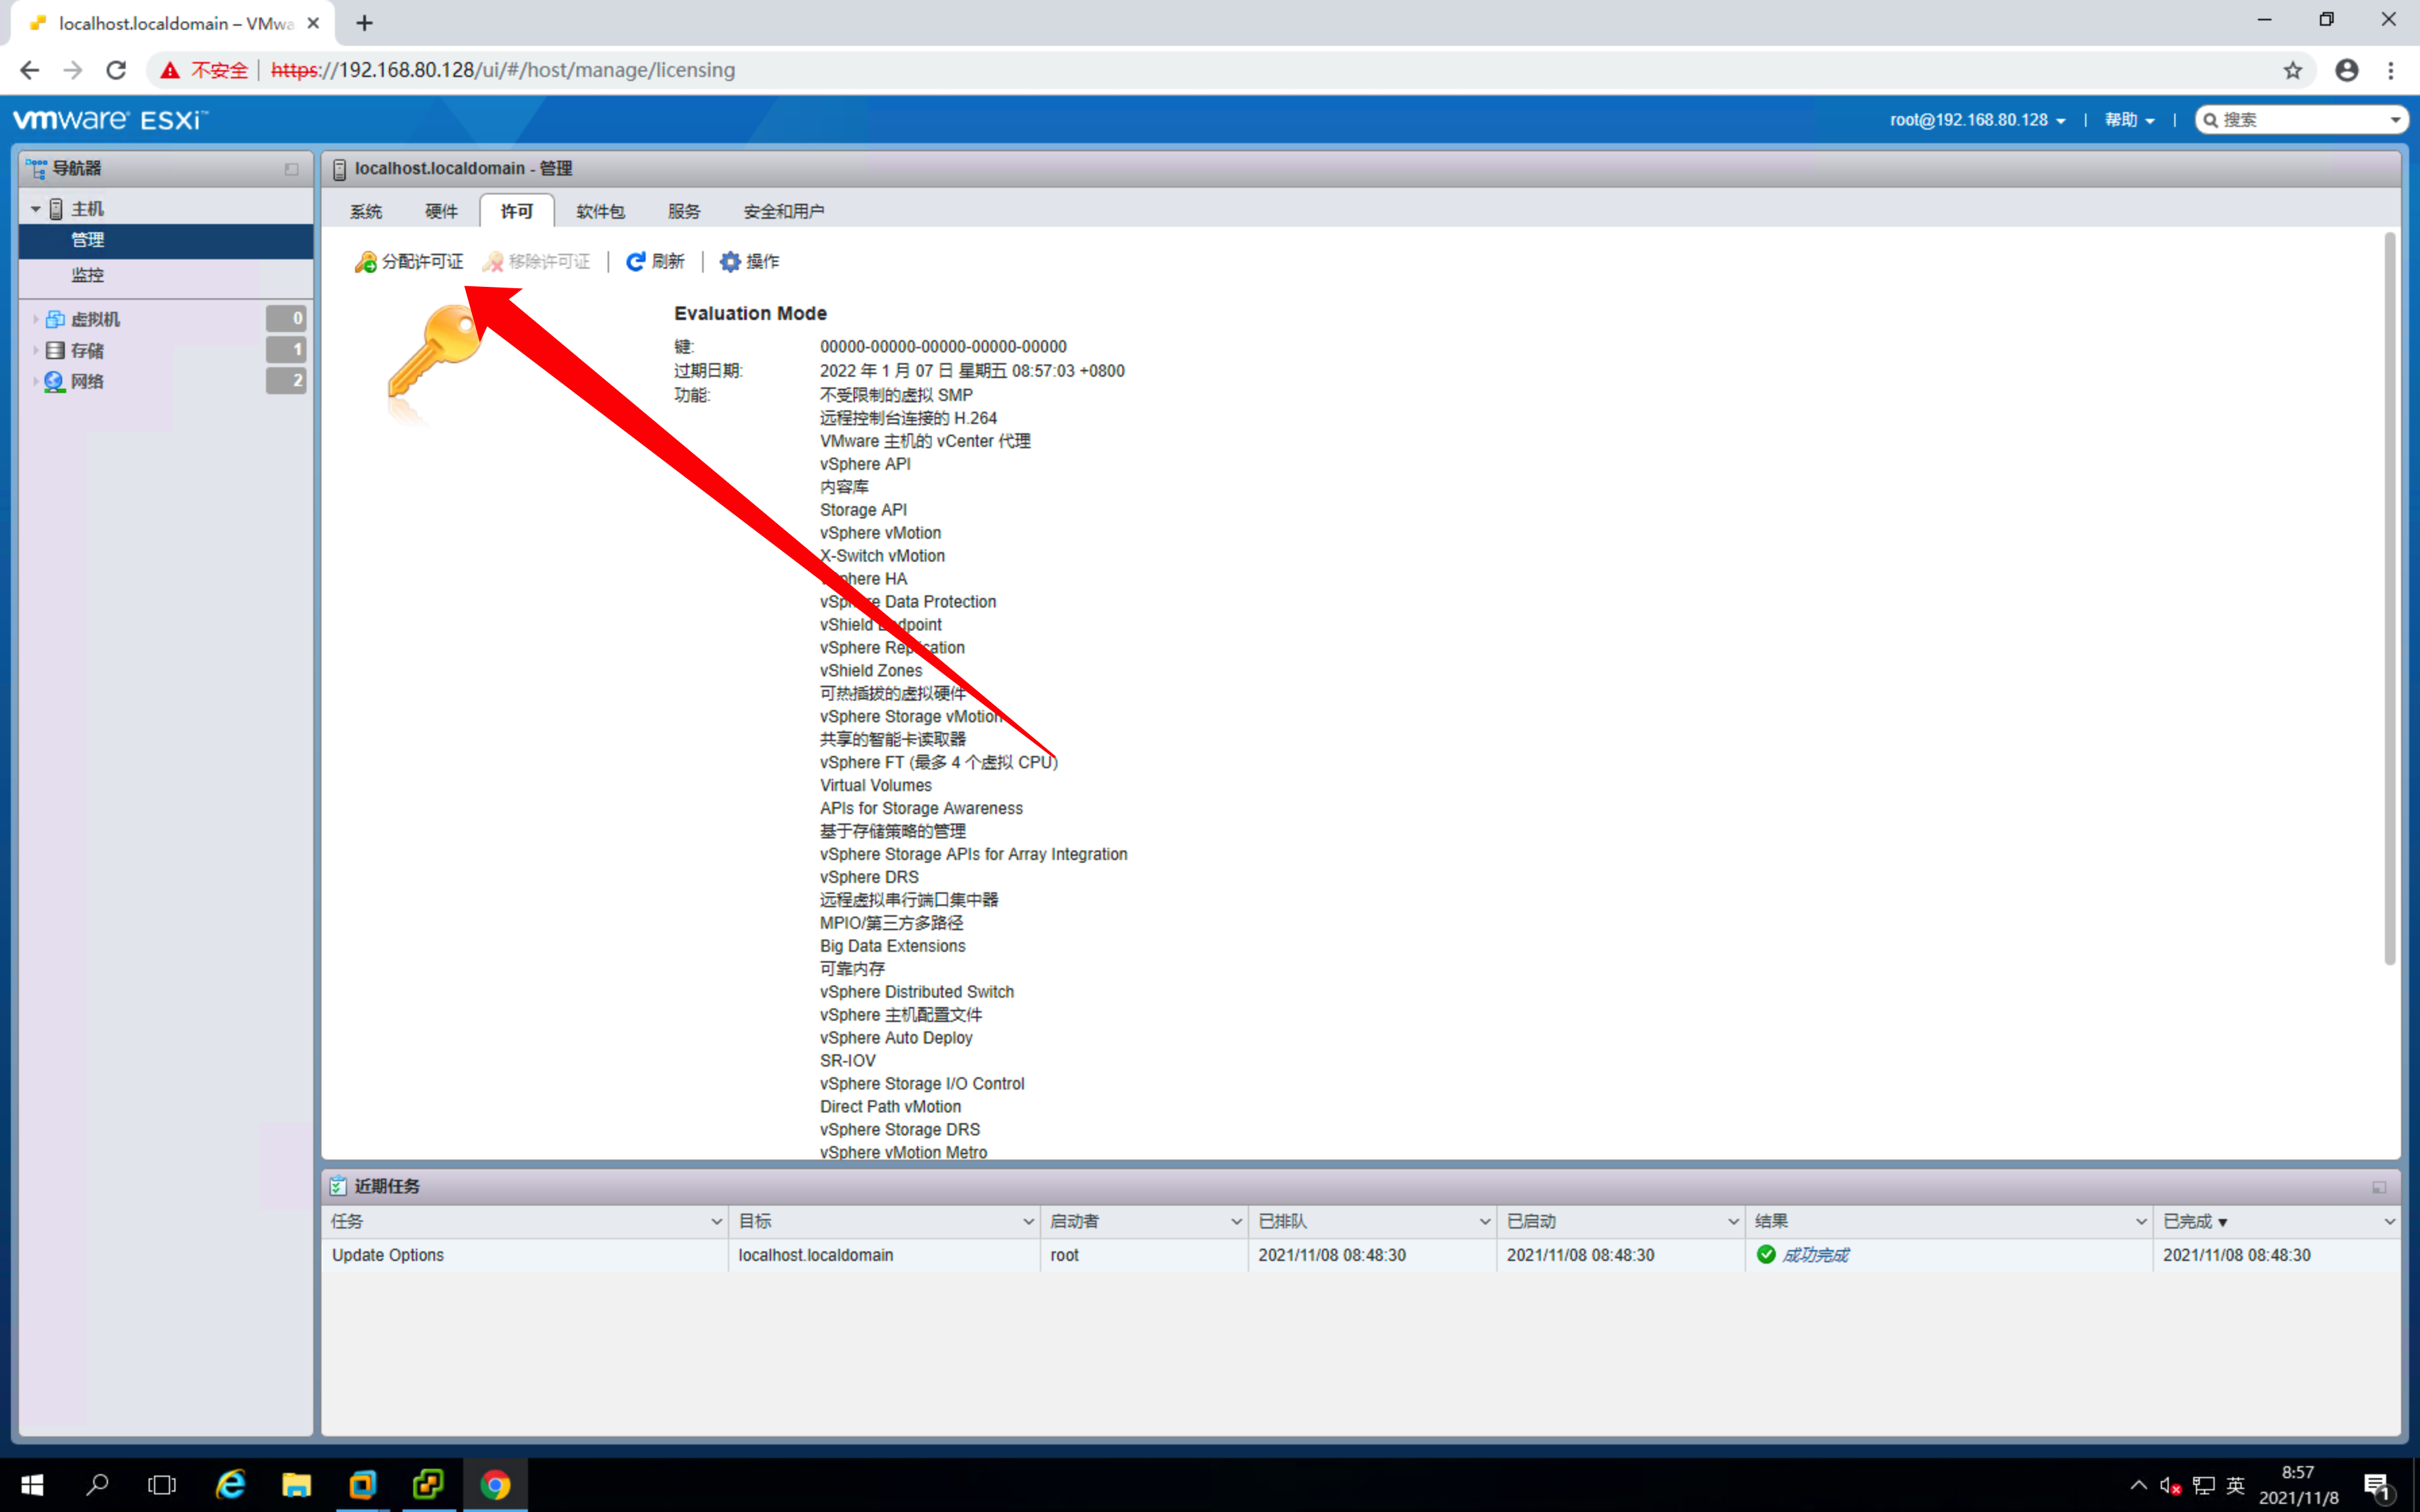Switch to the Security and Users tab

coord(783,211)
